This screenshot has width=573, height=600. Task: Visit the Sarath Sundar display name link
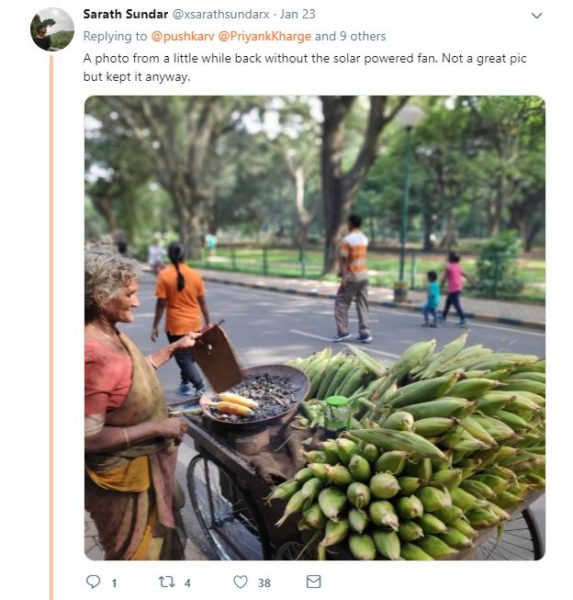tap(126, 14)
